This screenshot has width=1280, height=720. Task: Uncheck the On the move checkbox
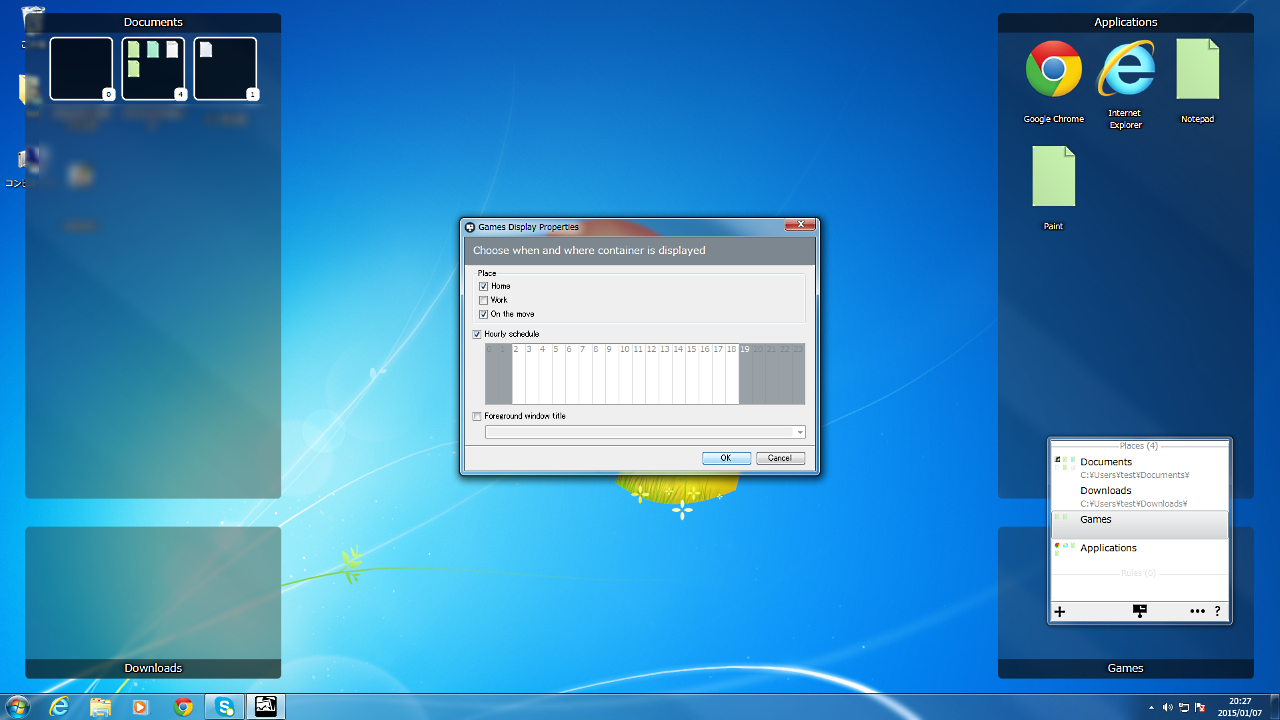[484, 314]
